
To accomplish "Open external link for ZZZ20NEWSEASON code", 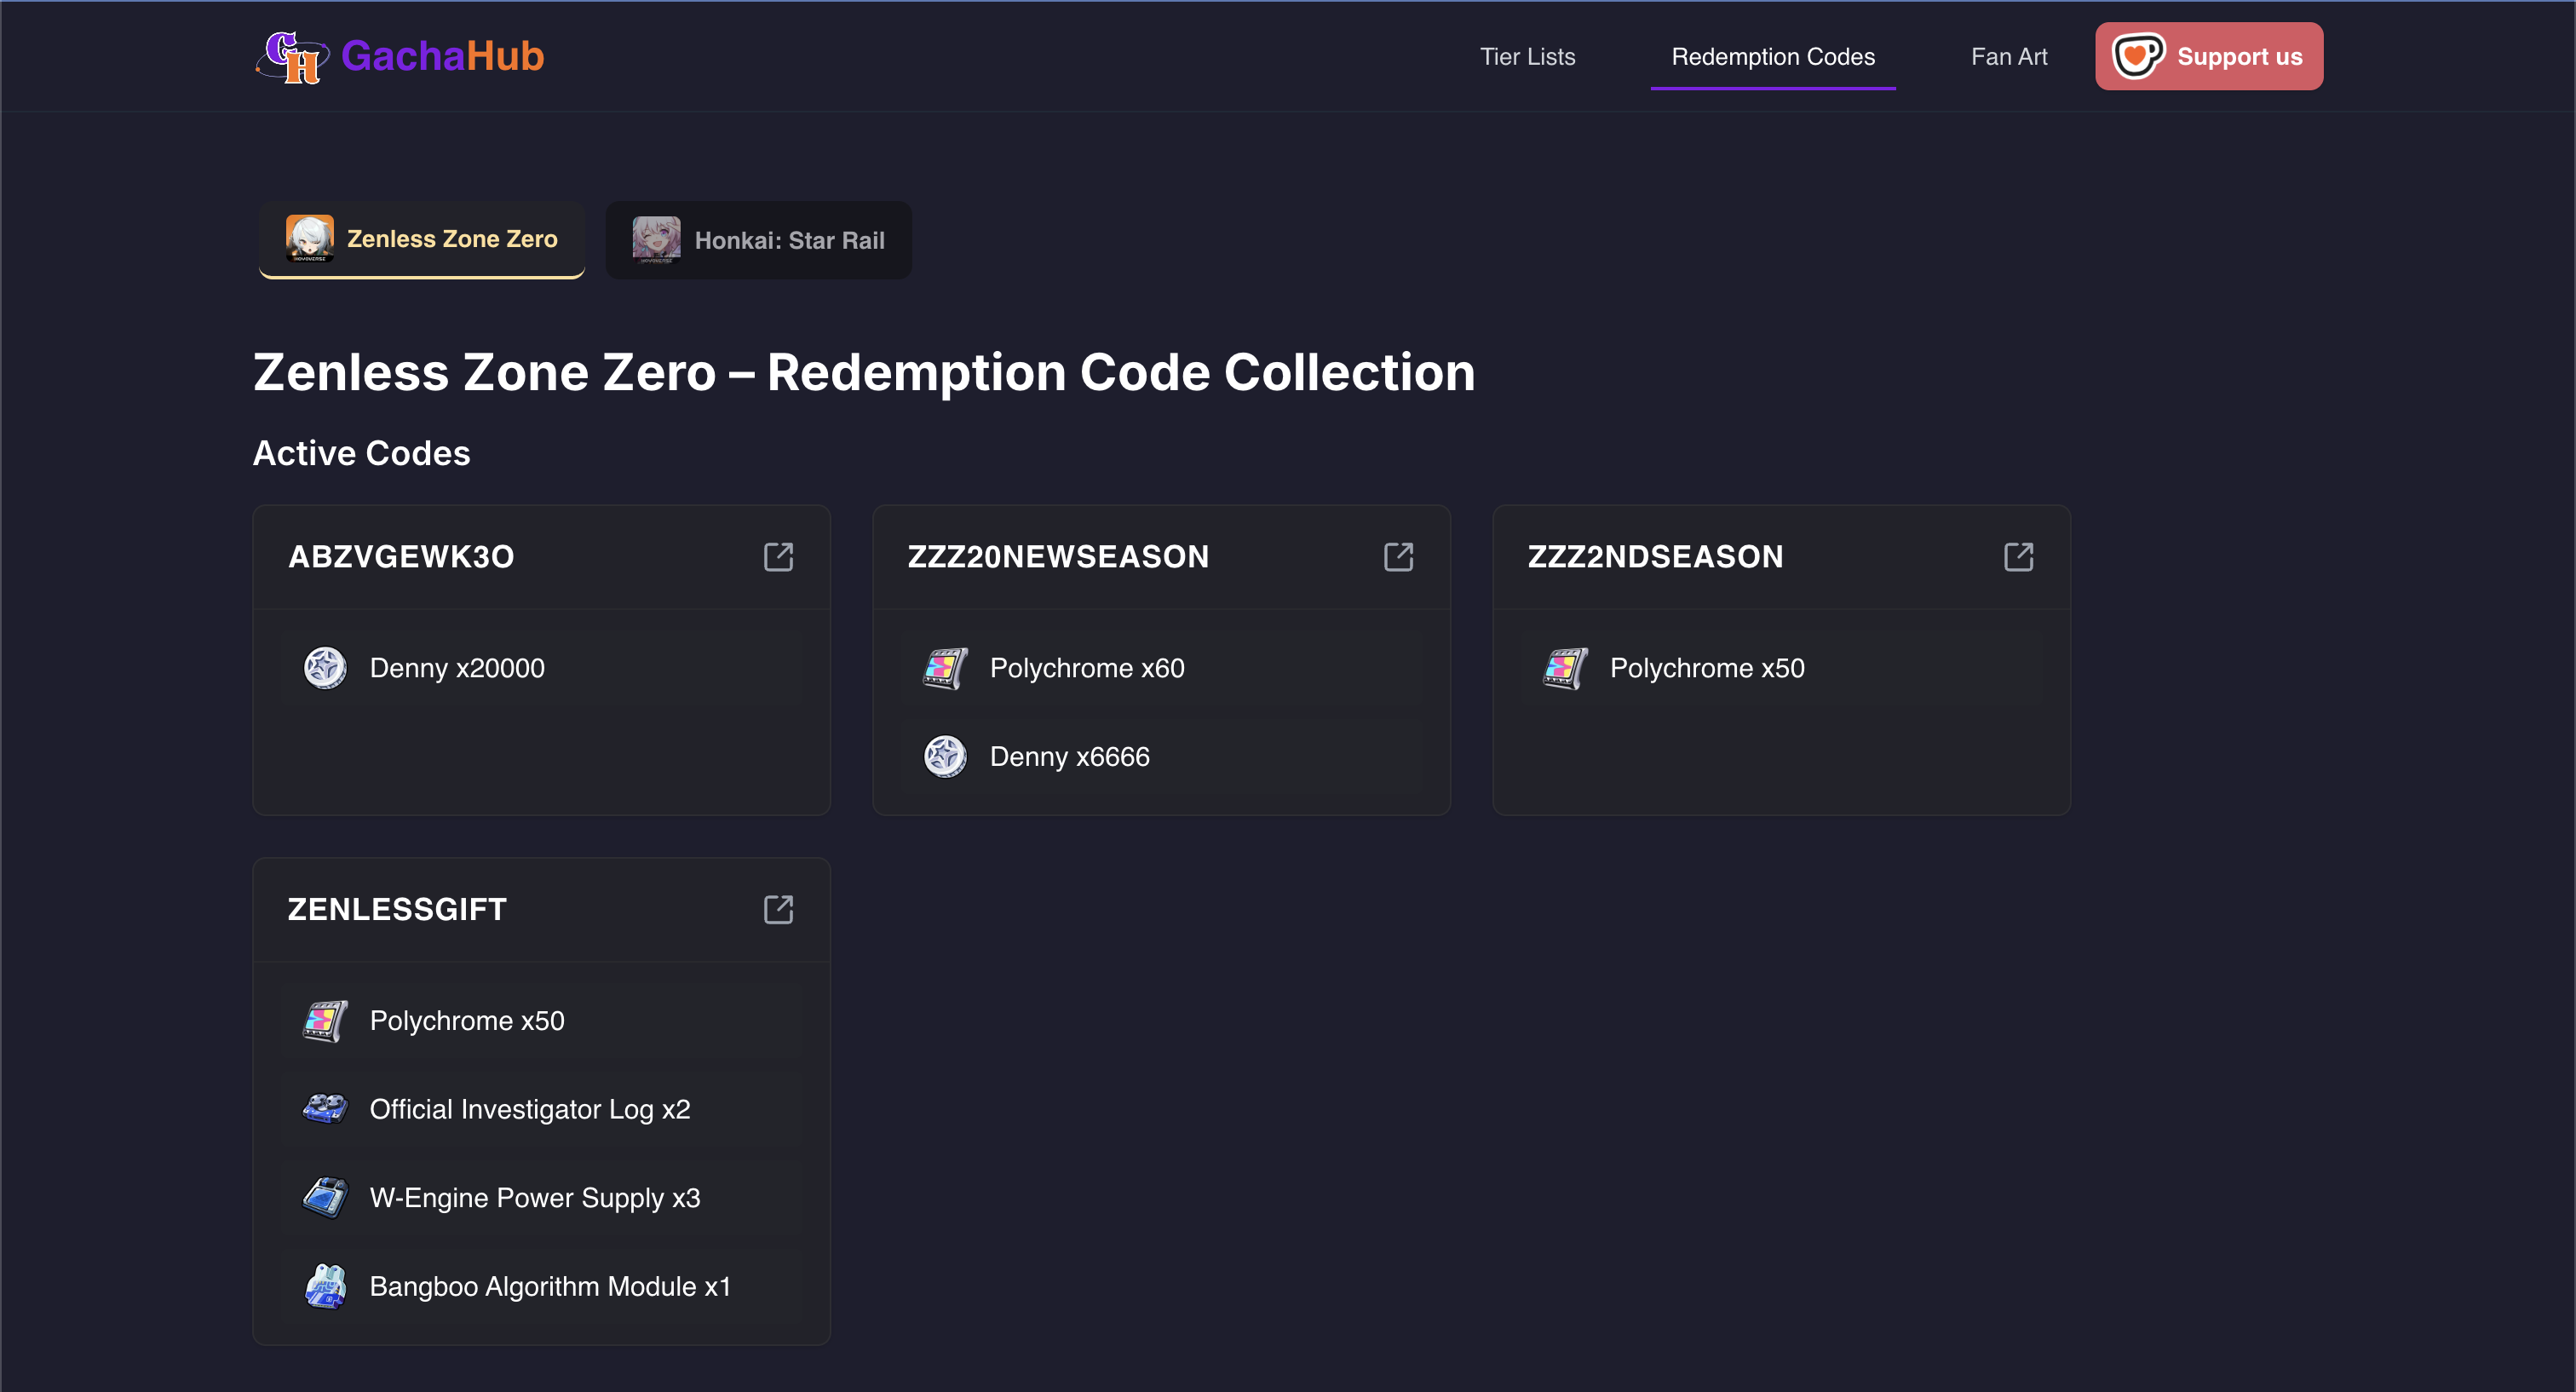I will tap(1398, 557).
